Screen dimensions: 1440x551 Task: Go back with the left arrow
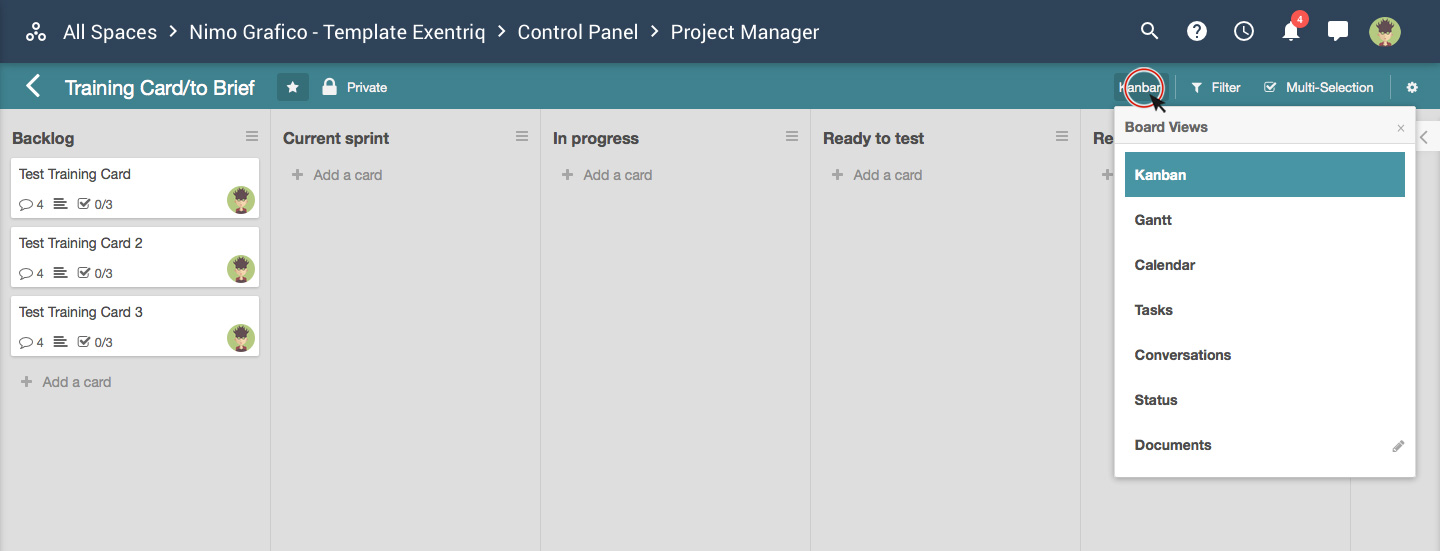[x=34, y=86]
